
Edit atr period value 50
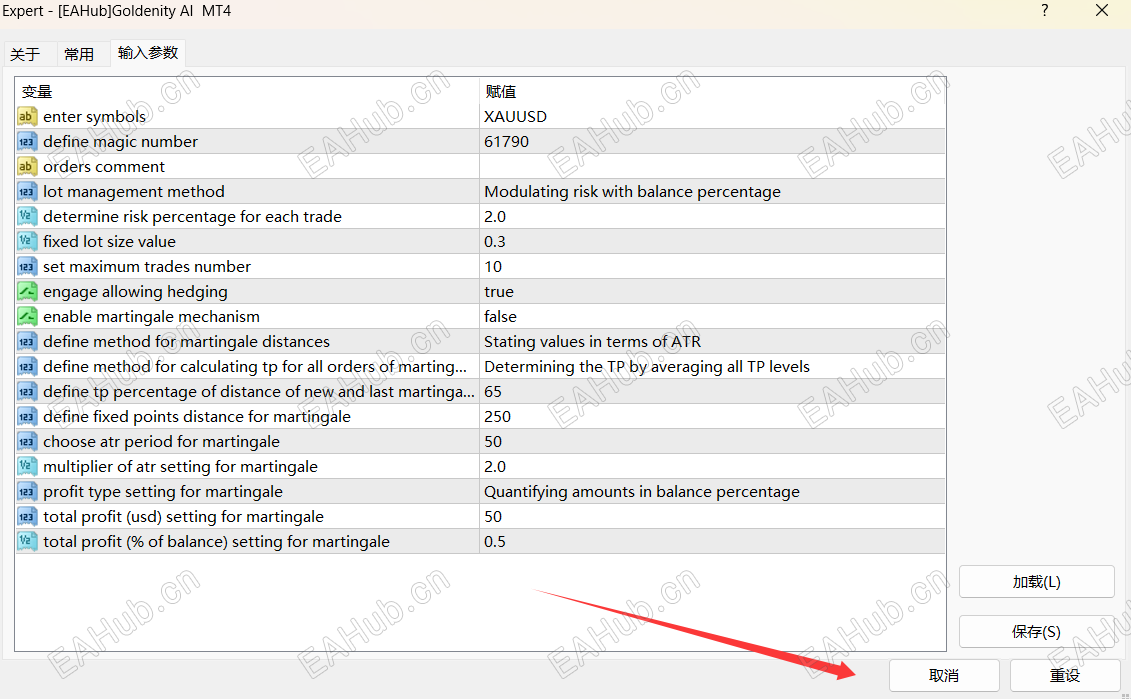(x=712, y=441)
